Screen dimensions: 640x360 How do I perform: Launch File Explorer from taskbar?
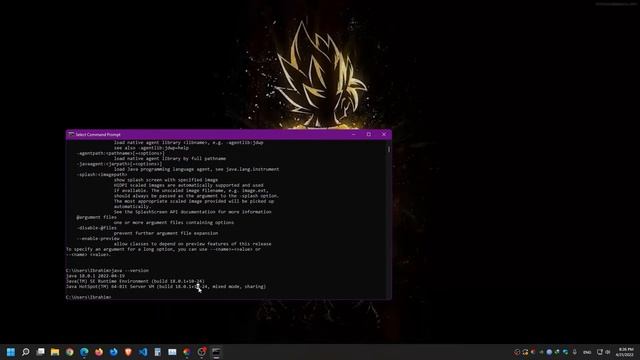[55, 352]
